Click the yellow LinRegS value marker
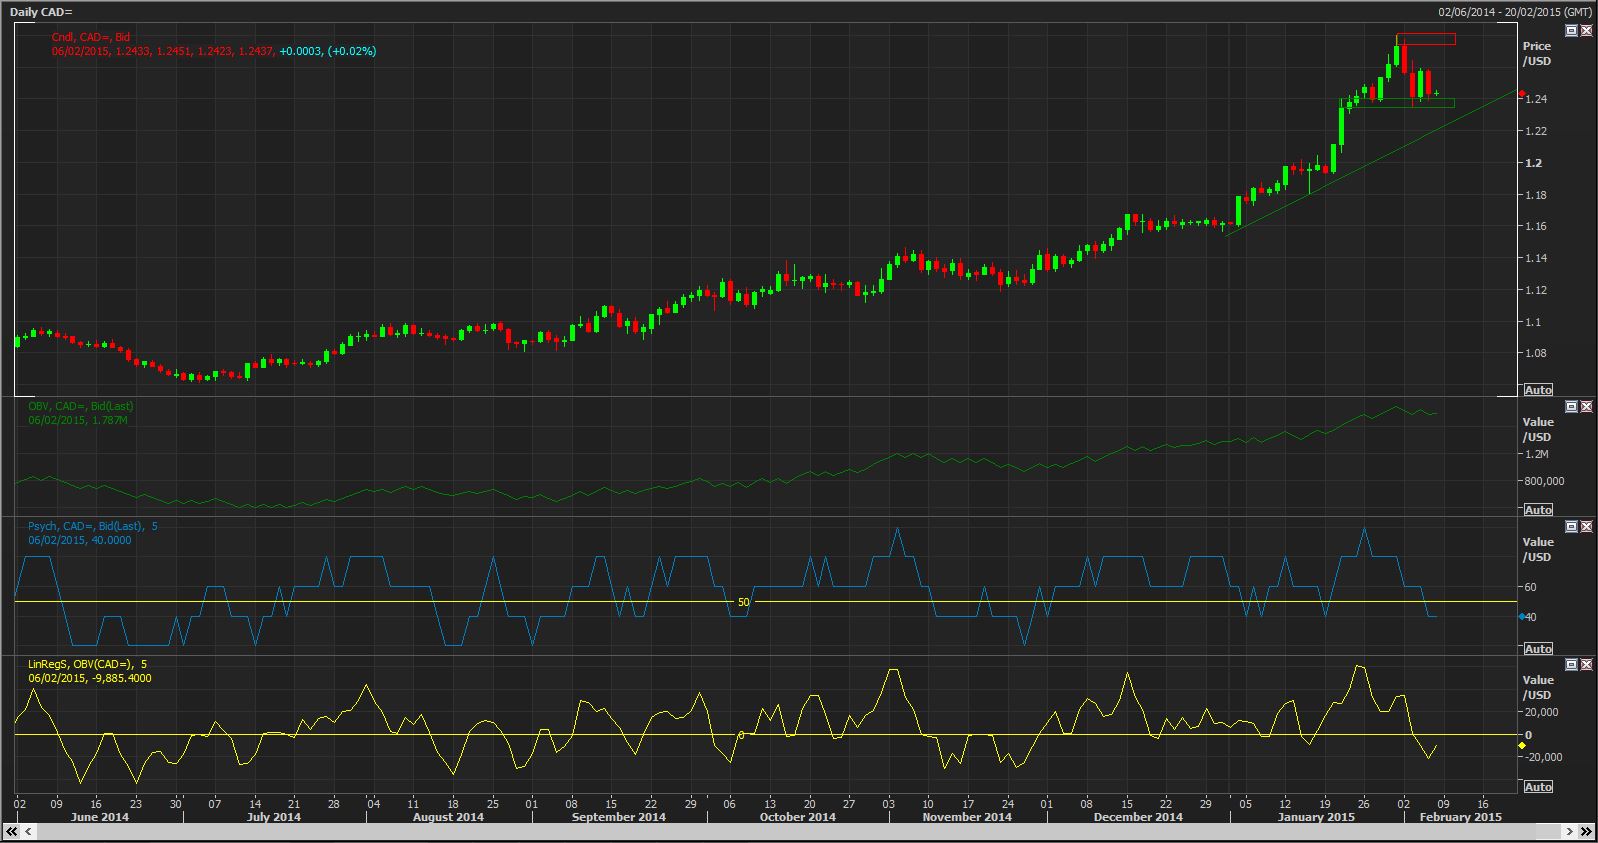Image resolution: width=1598 pixels, height=843 pixels. pyautogui.click(x=1522, y=746)
